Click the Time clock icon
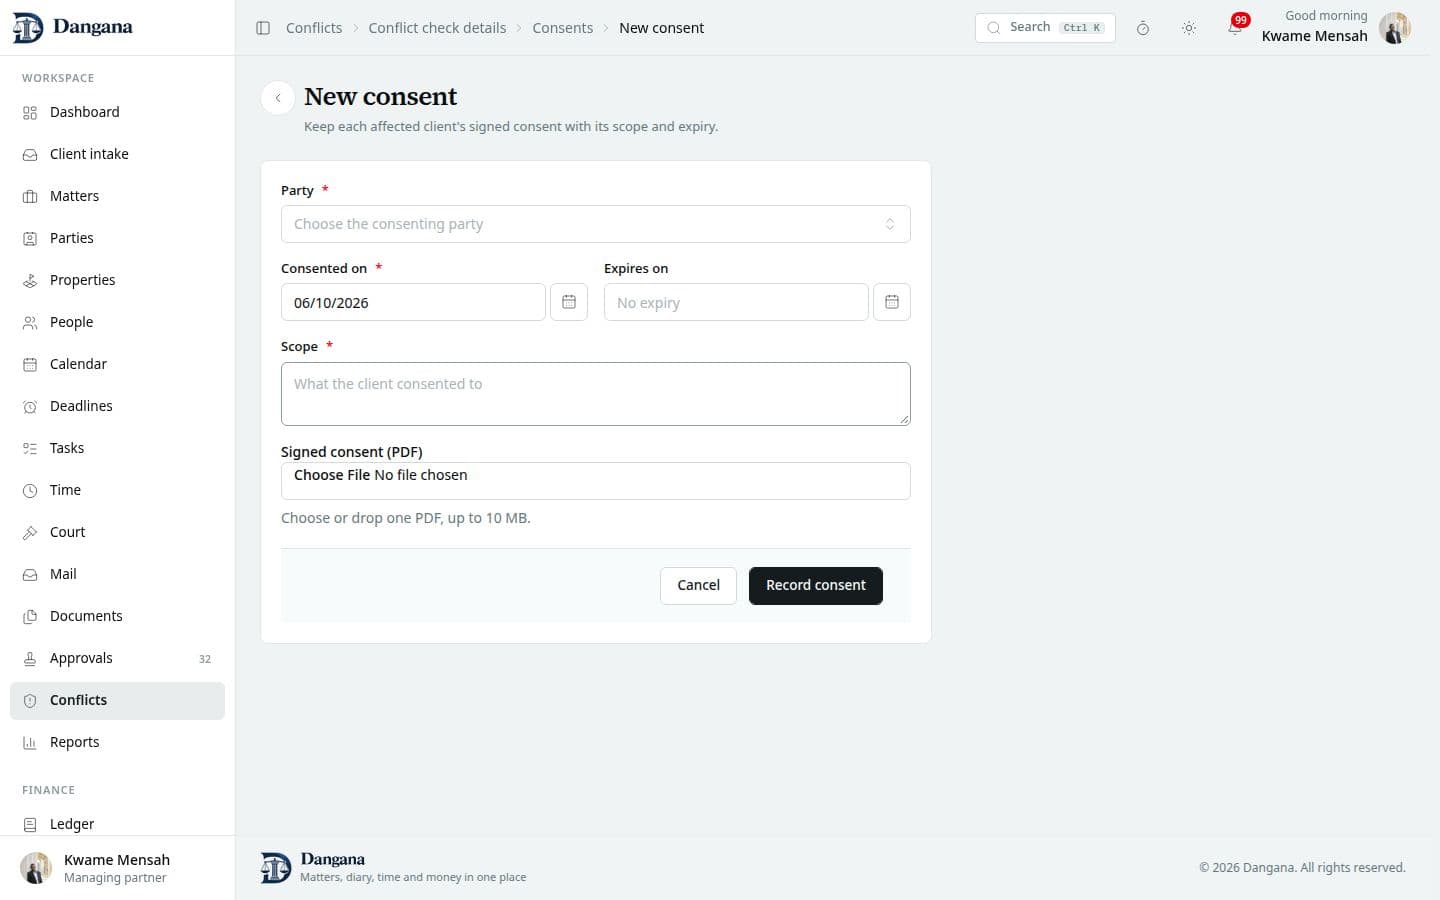The width and height of the screenshot is (1440, 900). (x=30, y=491)
